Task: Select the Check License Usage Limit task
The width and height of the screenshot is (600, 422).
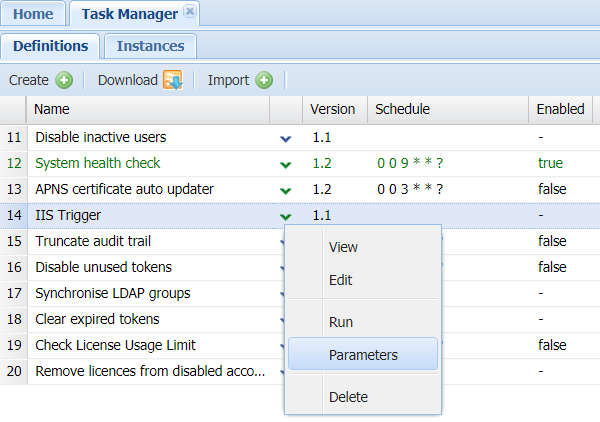Action: (x=115, y=345)
